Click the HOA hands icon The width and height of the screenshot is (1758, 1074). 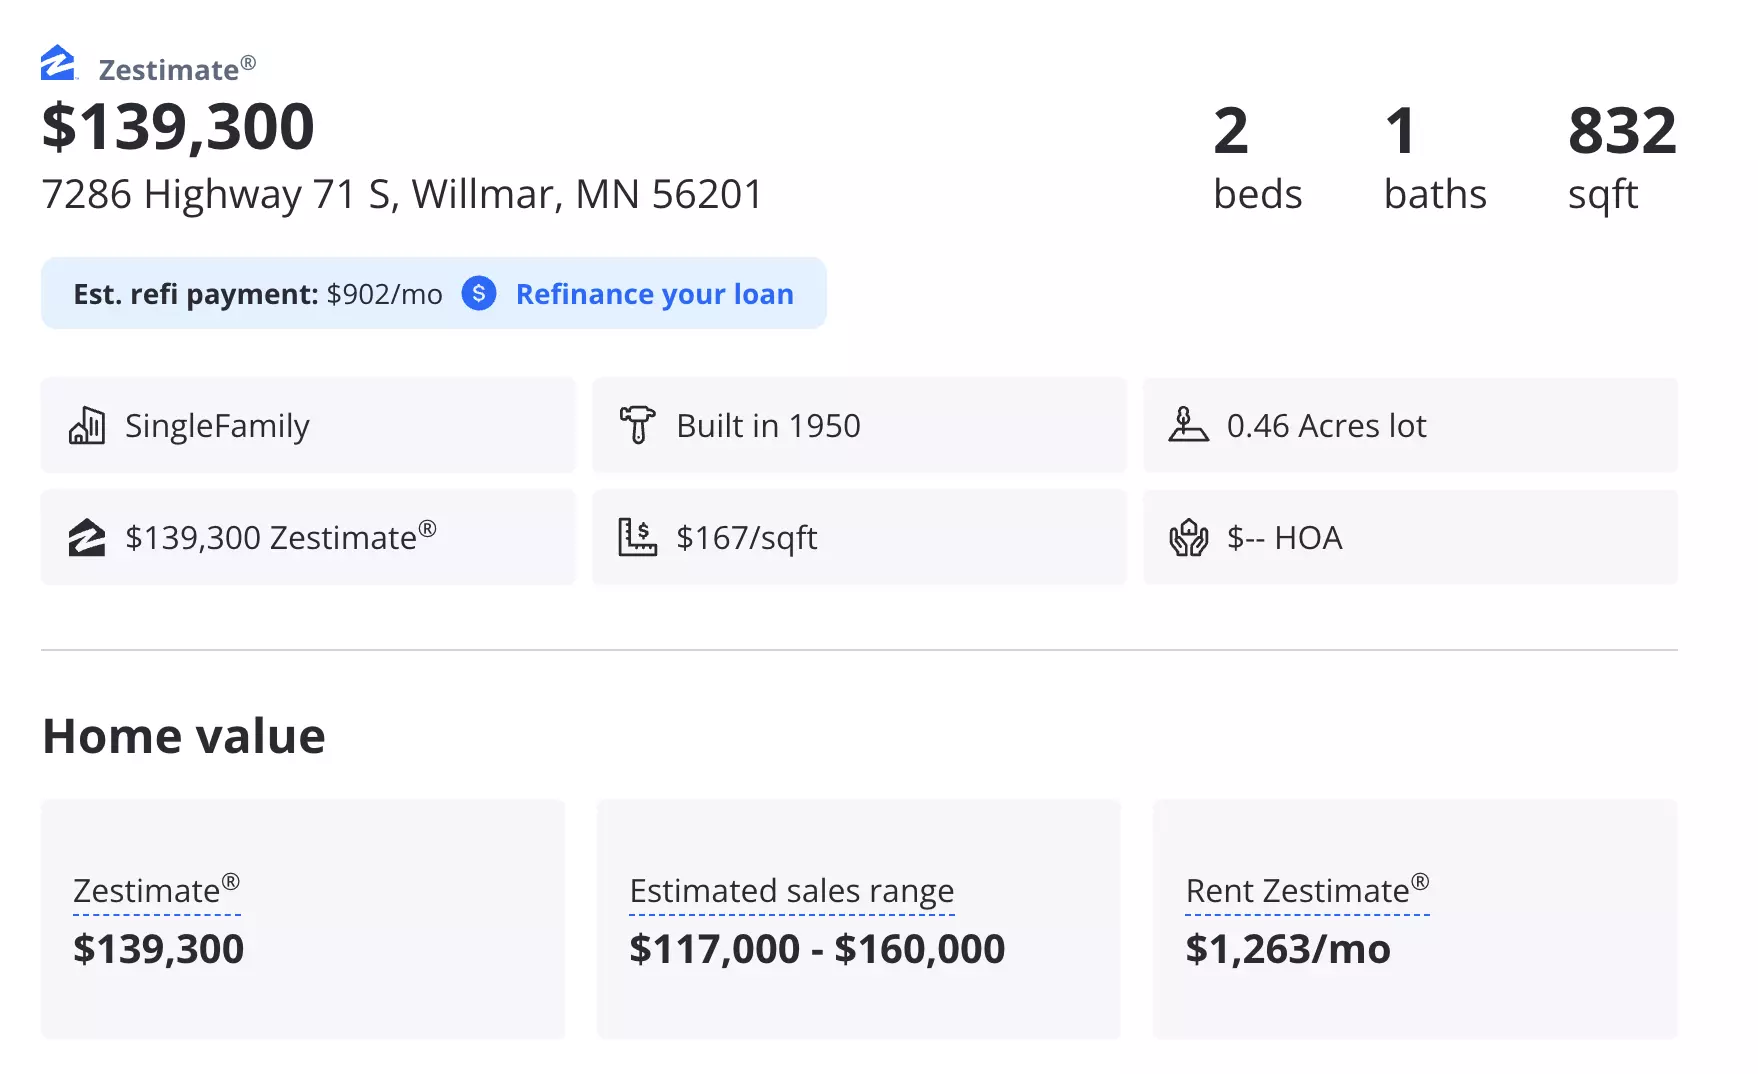(1188, 537)
